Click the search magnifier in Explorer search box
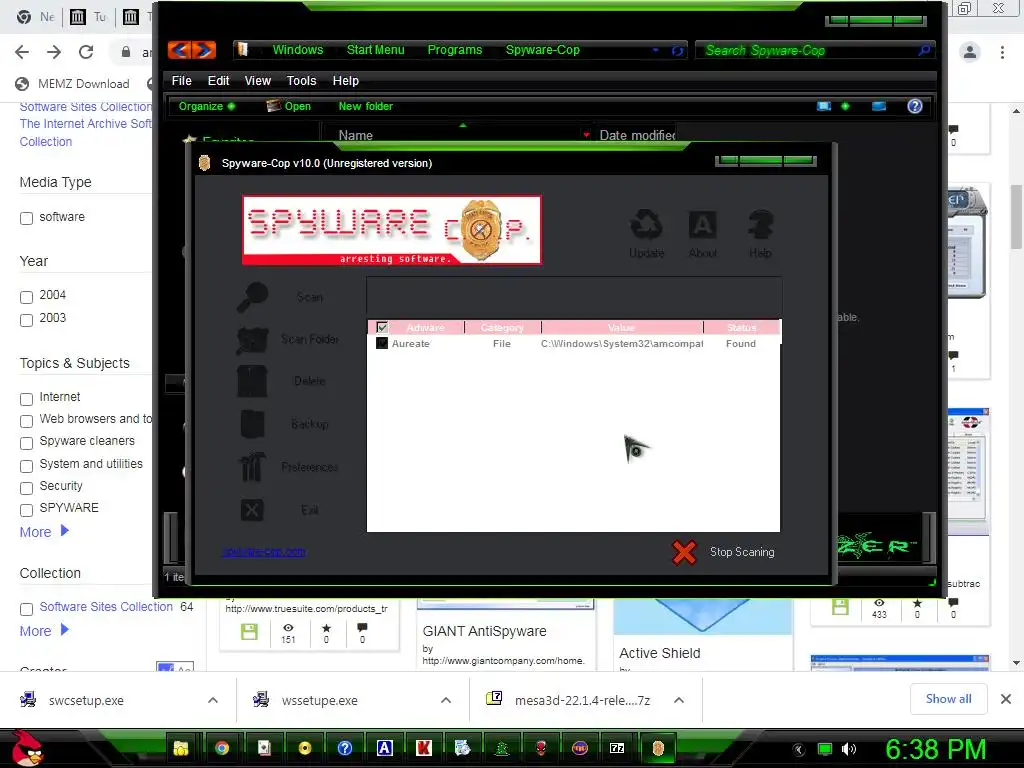Screen dimensions: 1024x768 (924, 50)
